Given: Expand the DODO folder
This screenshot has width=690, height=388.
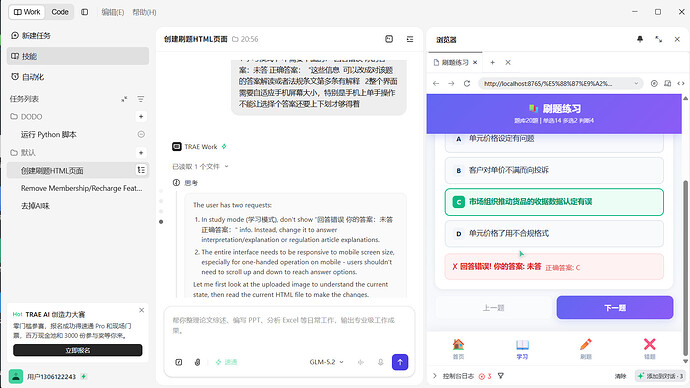Looking at the screenshot, I should coord(26,117).
